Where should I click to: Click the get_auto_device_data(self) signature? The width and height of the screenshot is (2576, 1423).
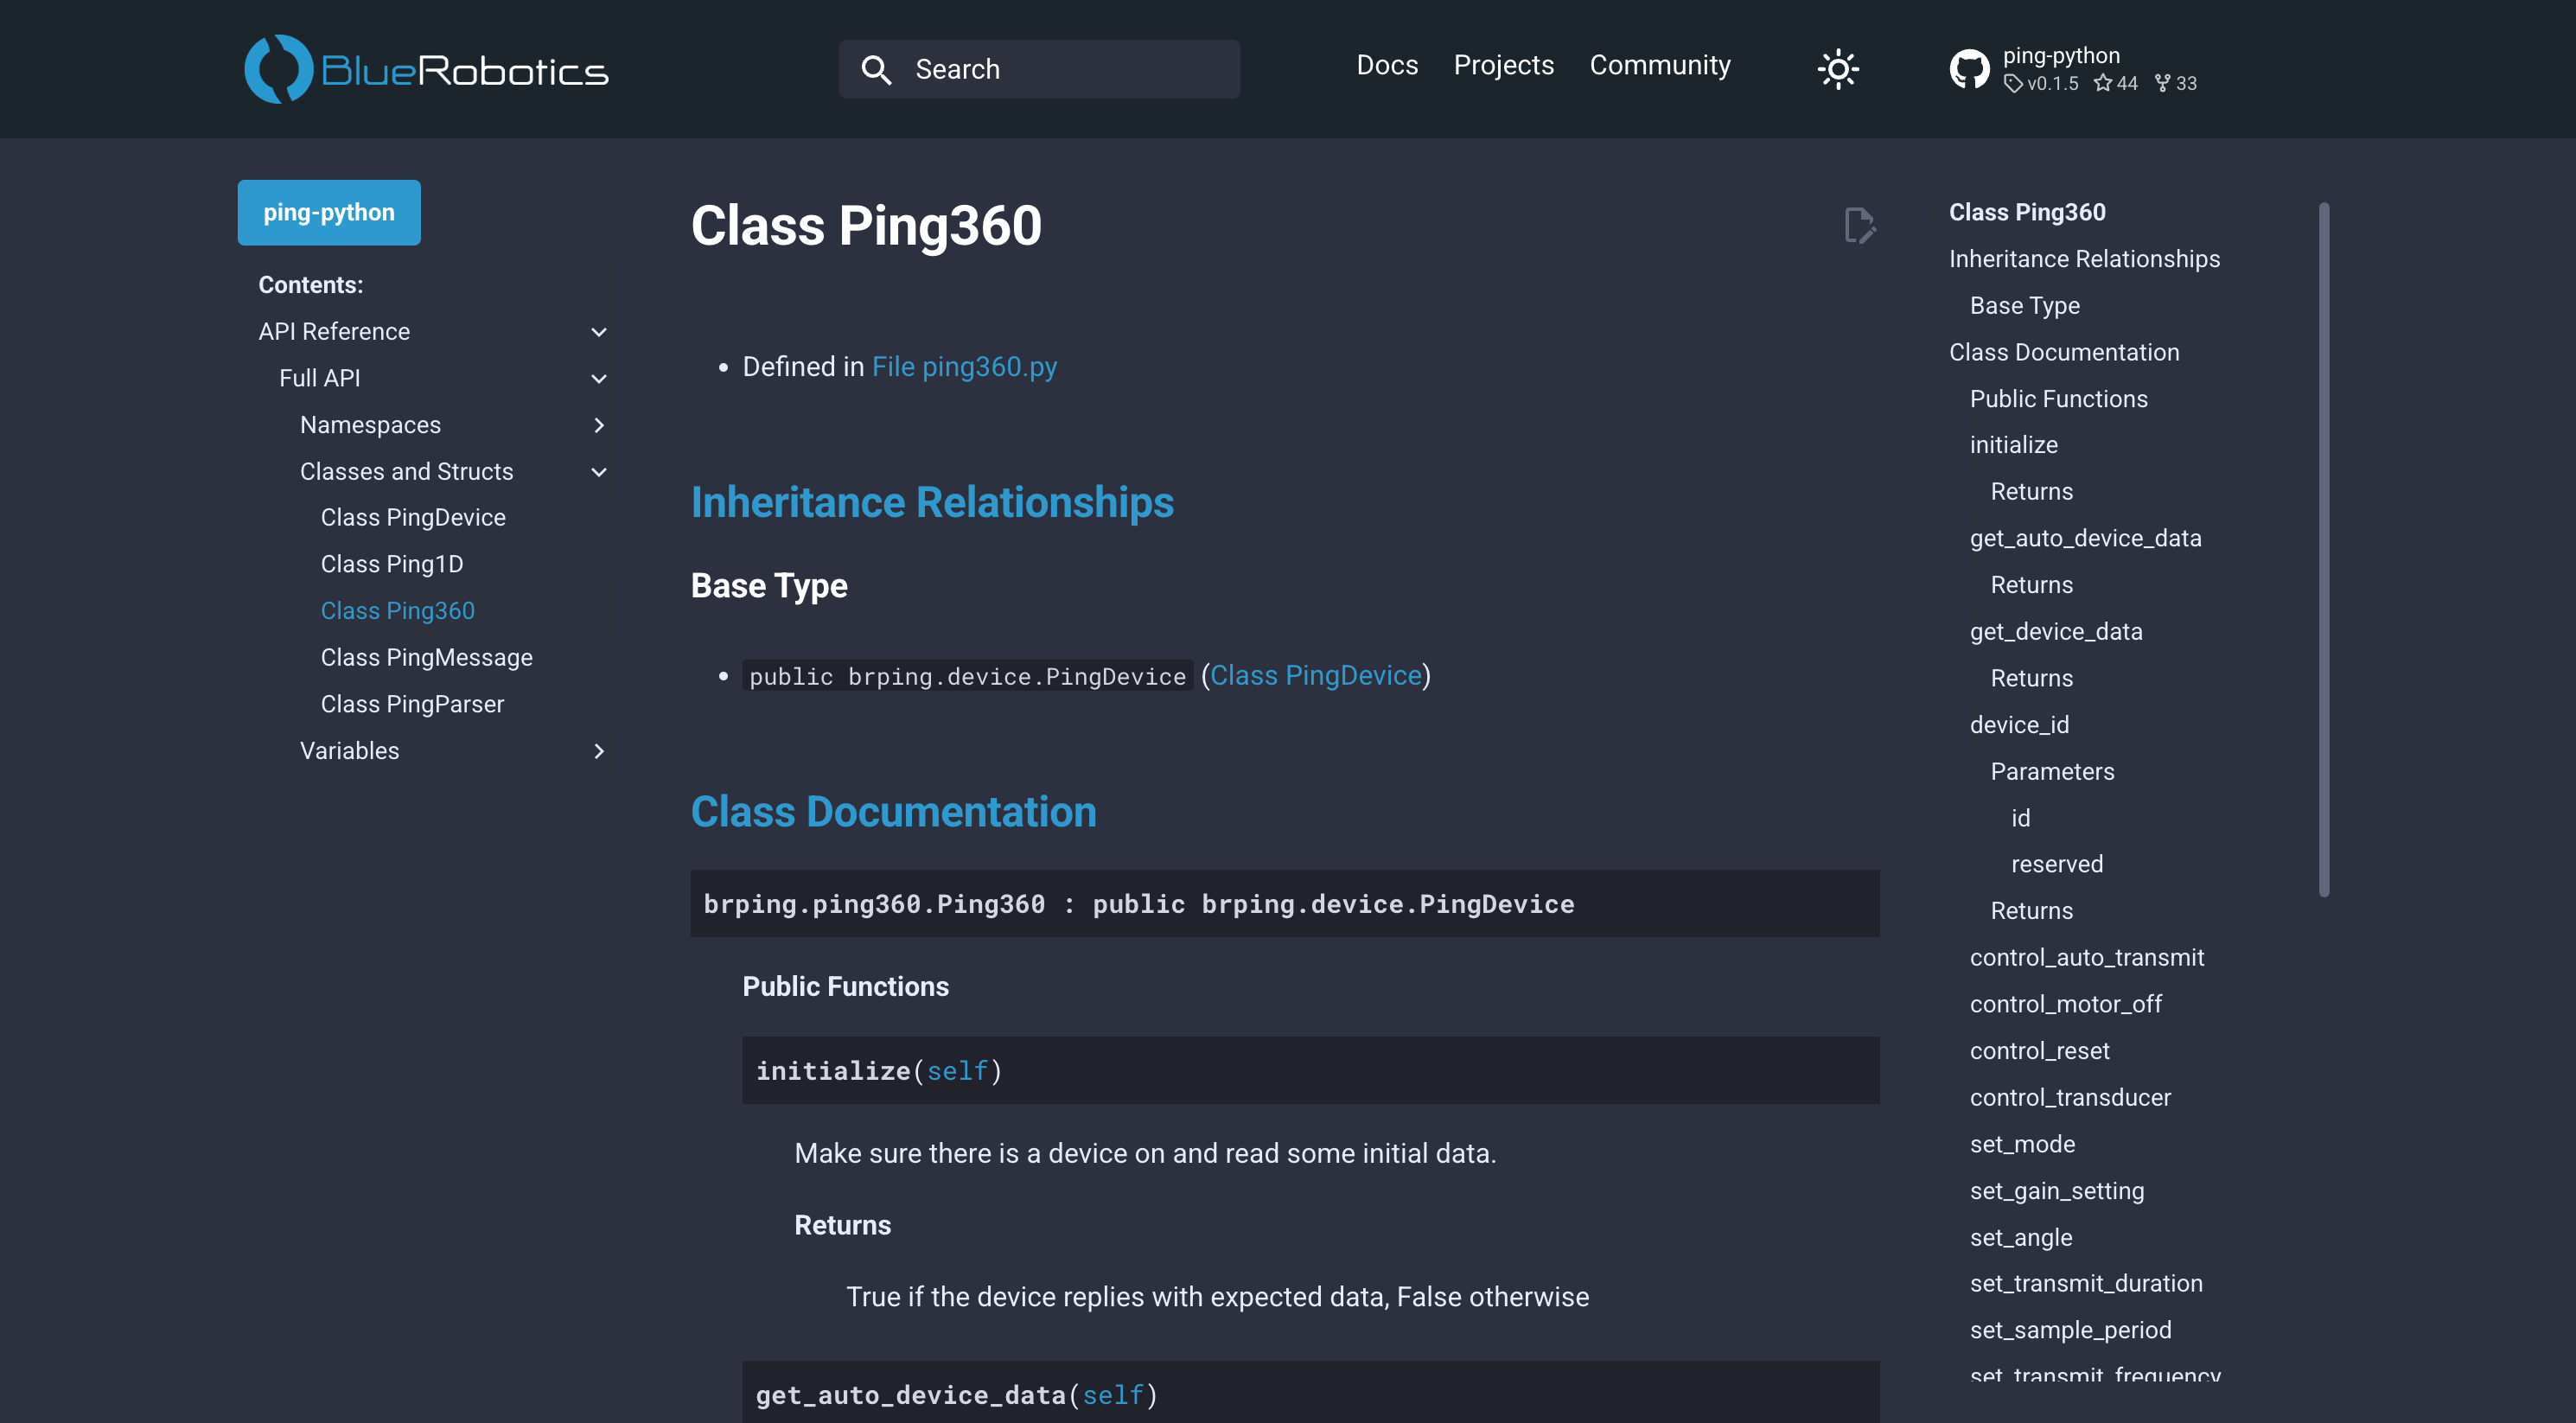pyautogui.click(x=1310, y=1392)
